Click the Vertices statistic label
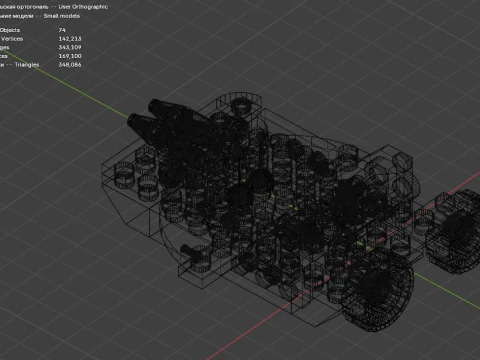Viewport: 480px width, 360px height. click(12, 39)
